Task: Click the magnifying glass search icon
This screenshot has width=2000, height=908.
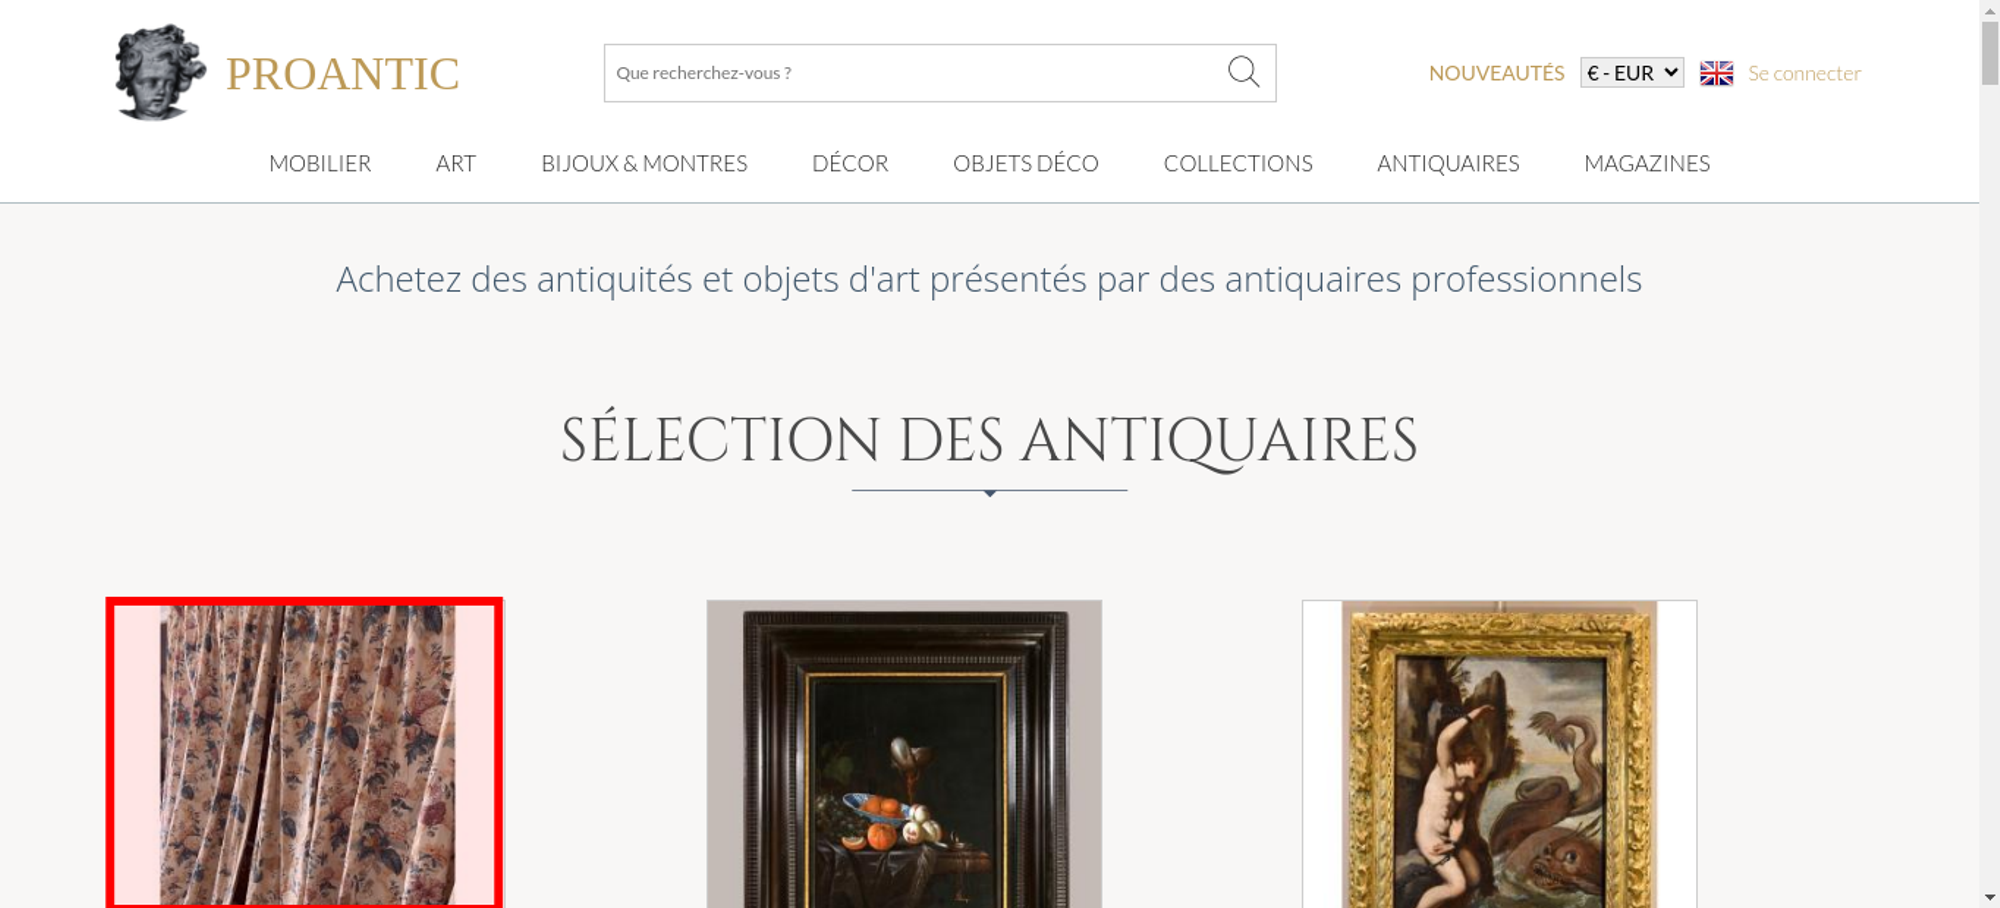Action: pyautogui.click(x=1243, y=72)
